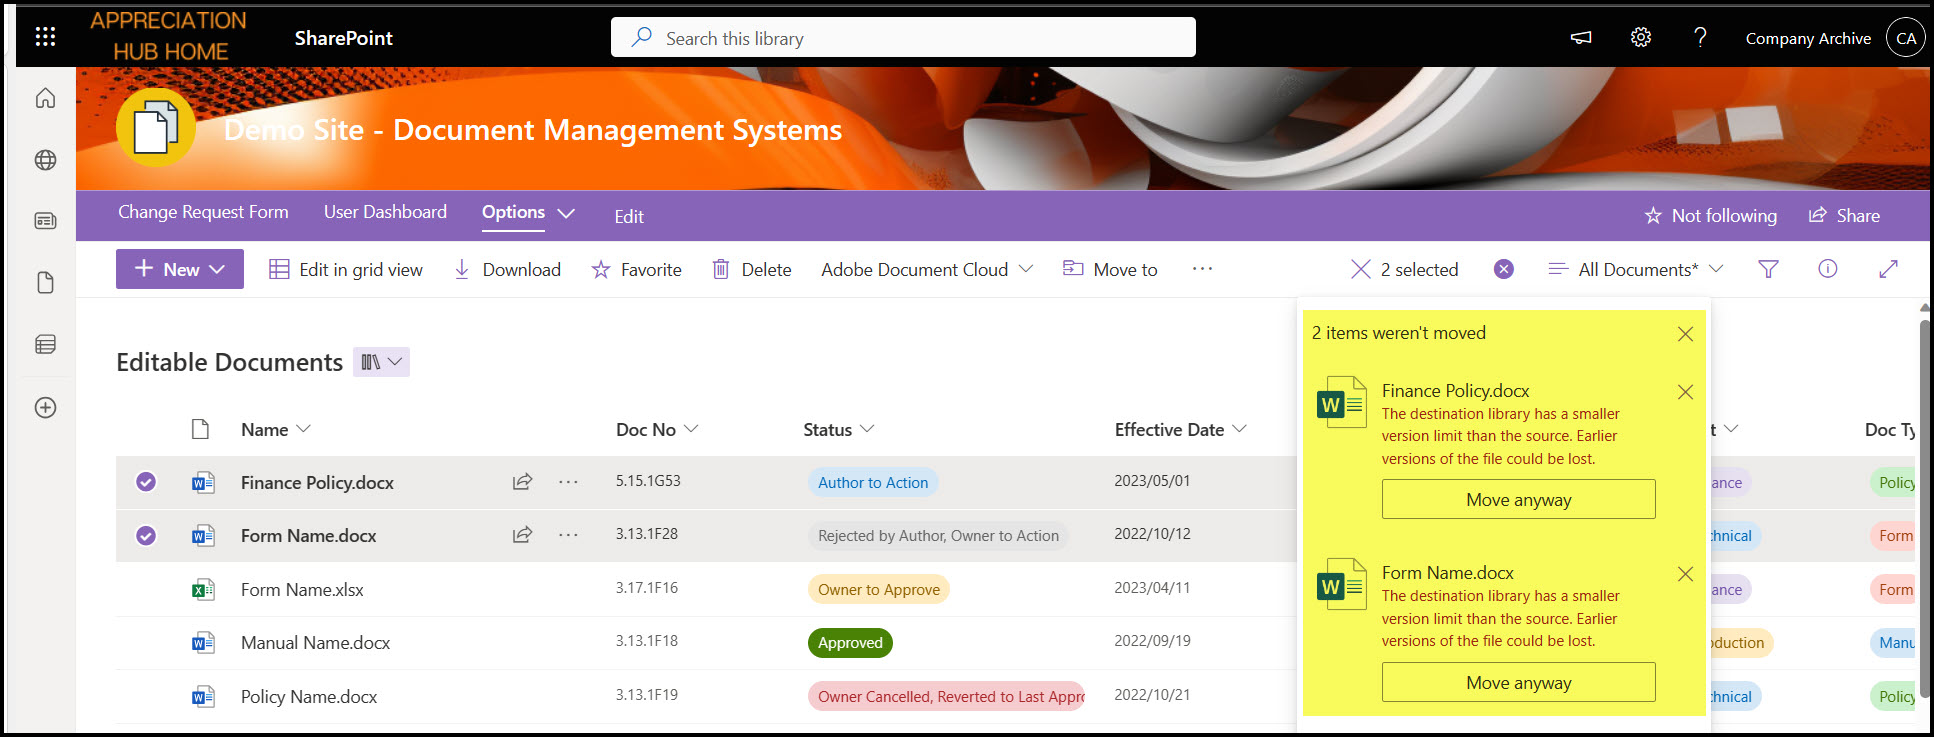Click the filter funnel icon
1934x737 pixels.
click(x=1767, y=269)
